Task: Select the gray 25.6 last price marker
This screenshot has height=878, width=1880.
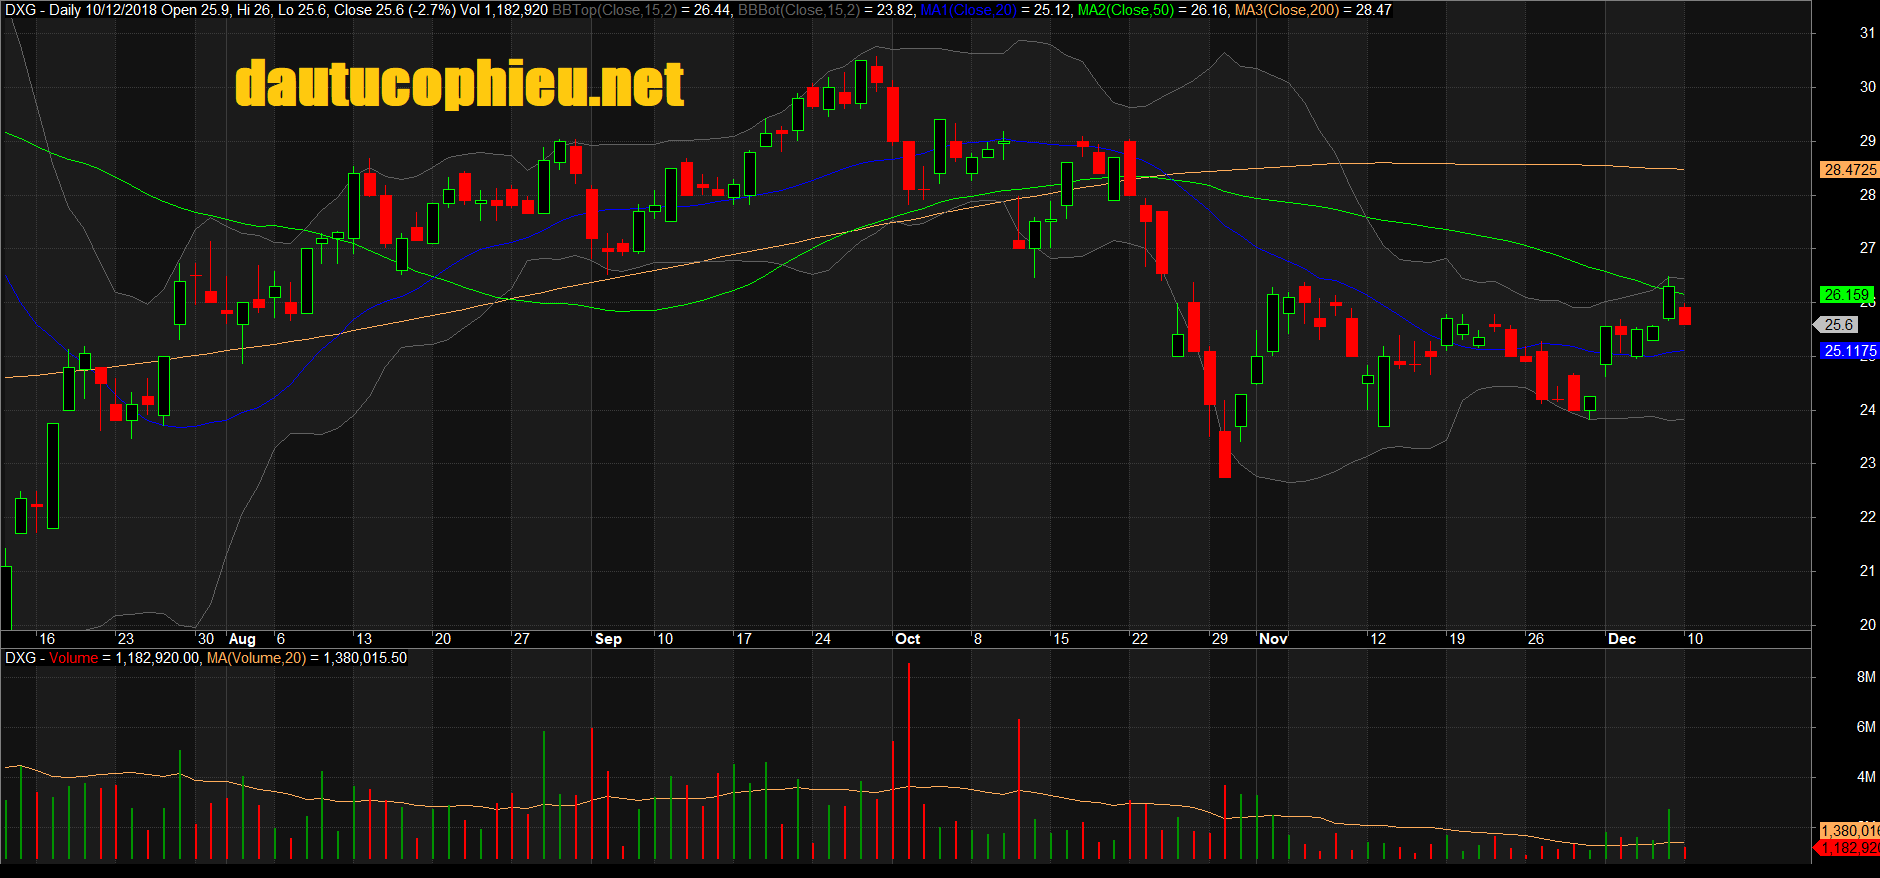Action: (x=1838, y=325)
